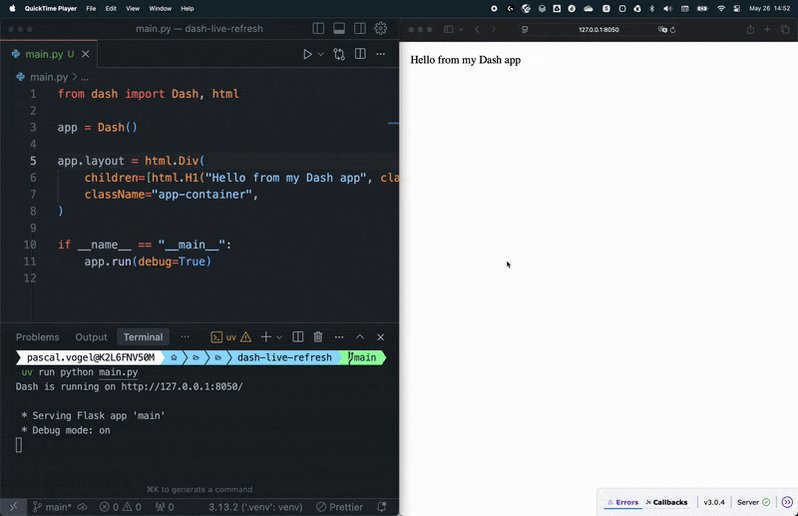Go forward in the browser window
798x516 pixels.
coord(493,30)
